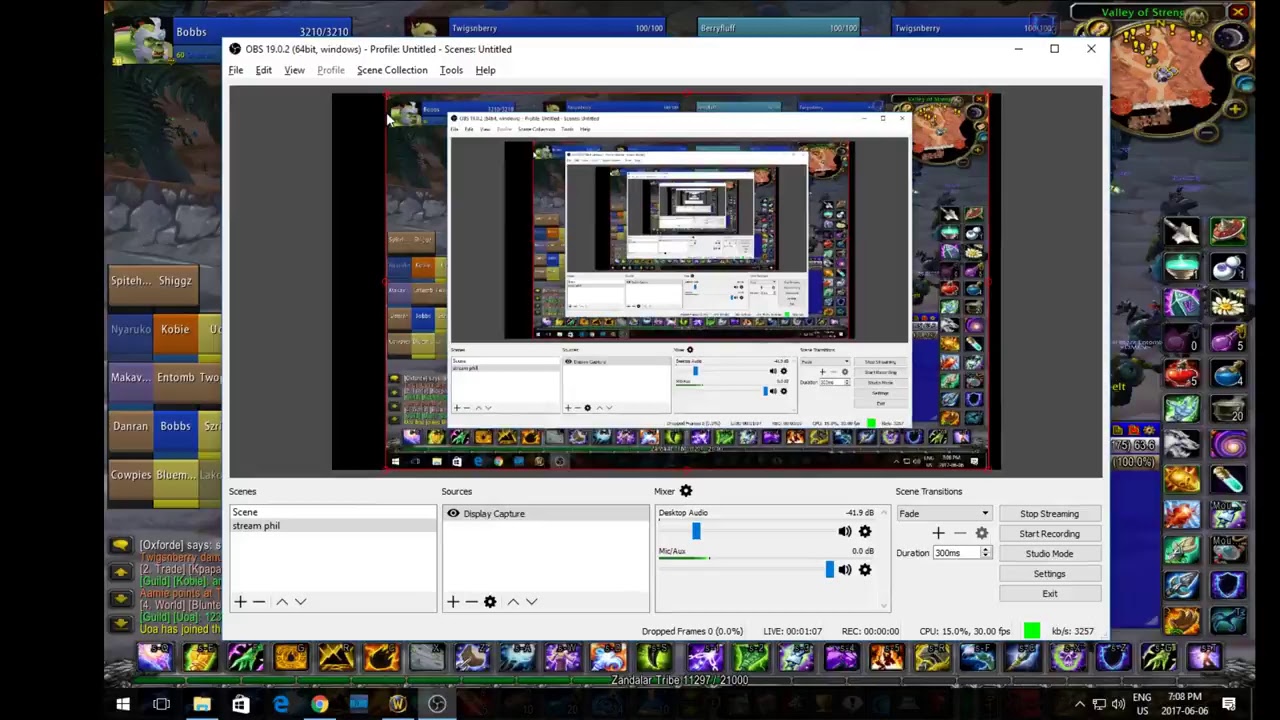
Task: Adjust Desktop Audio volume slider
Action: pyautogui.click(x=696, y=532)
